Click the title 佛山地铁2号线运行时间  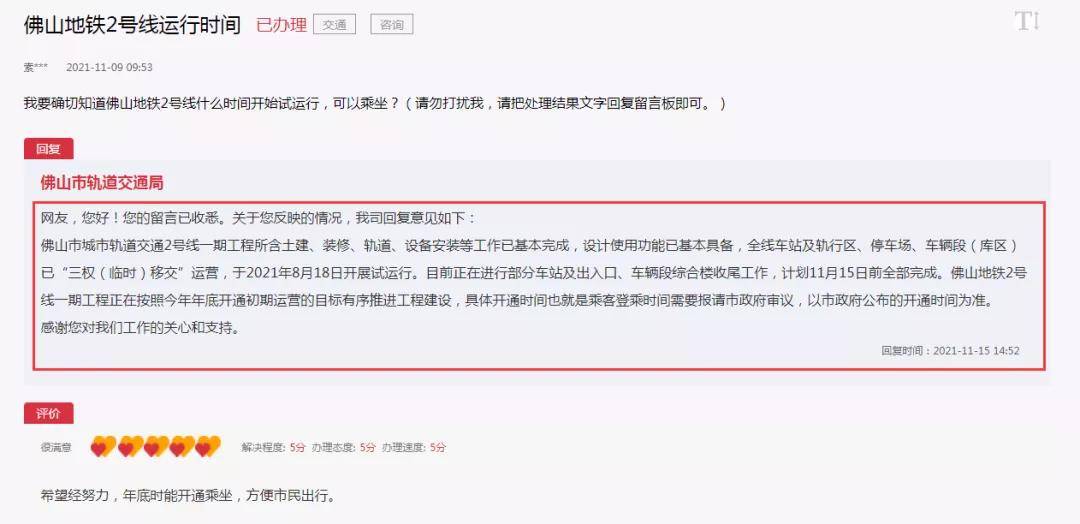pos(132,25)
